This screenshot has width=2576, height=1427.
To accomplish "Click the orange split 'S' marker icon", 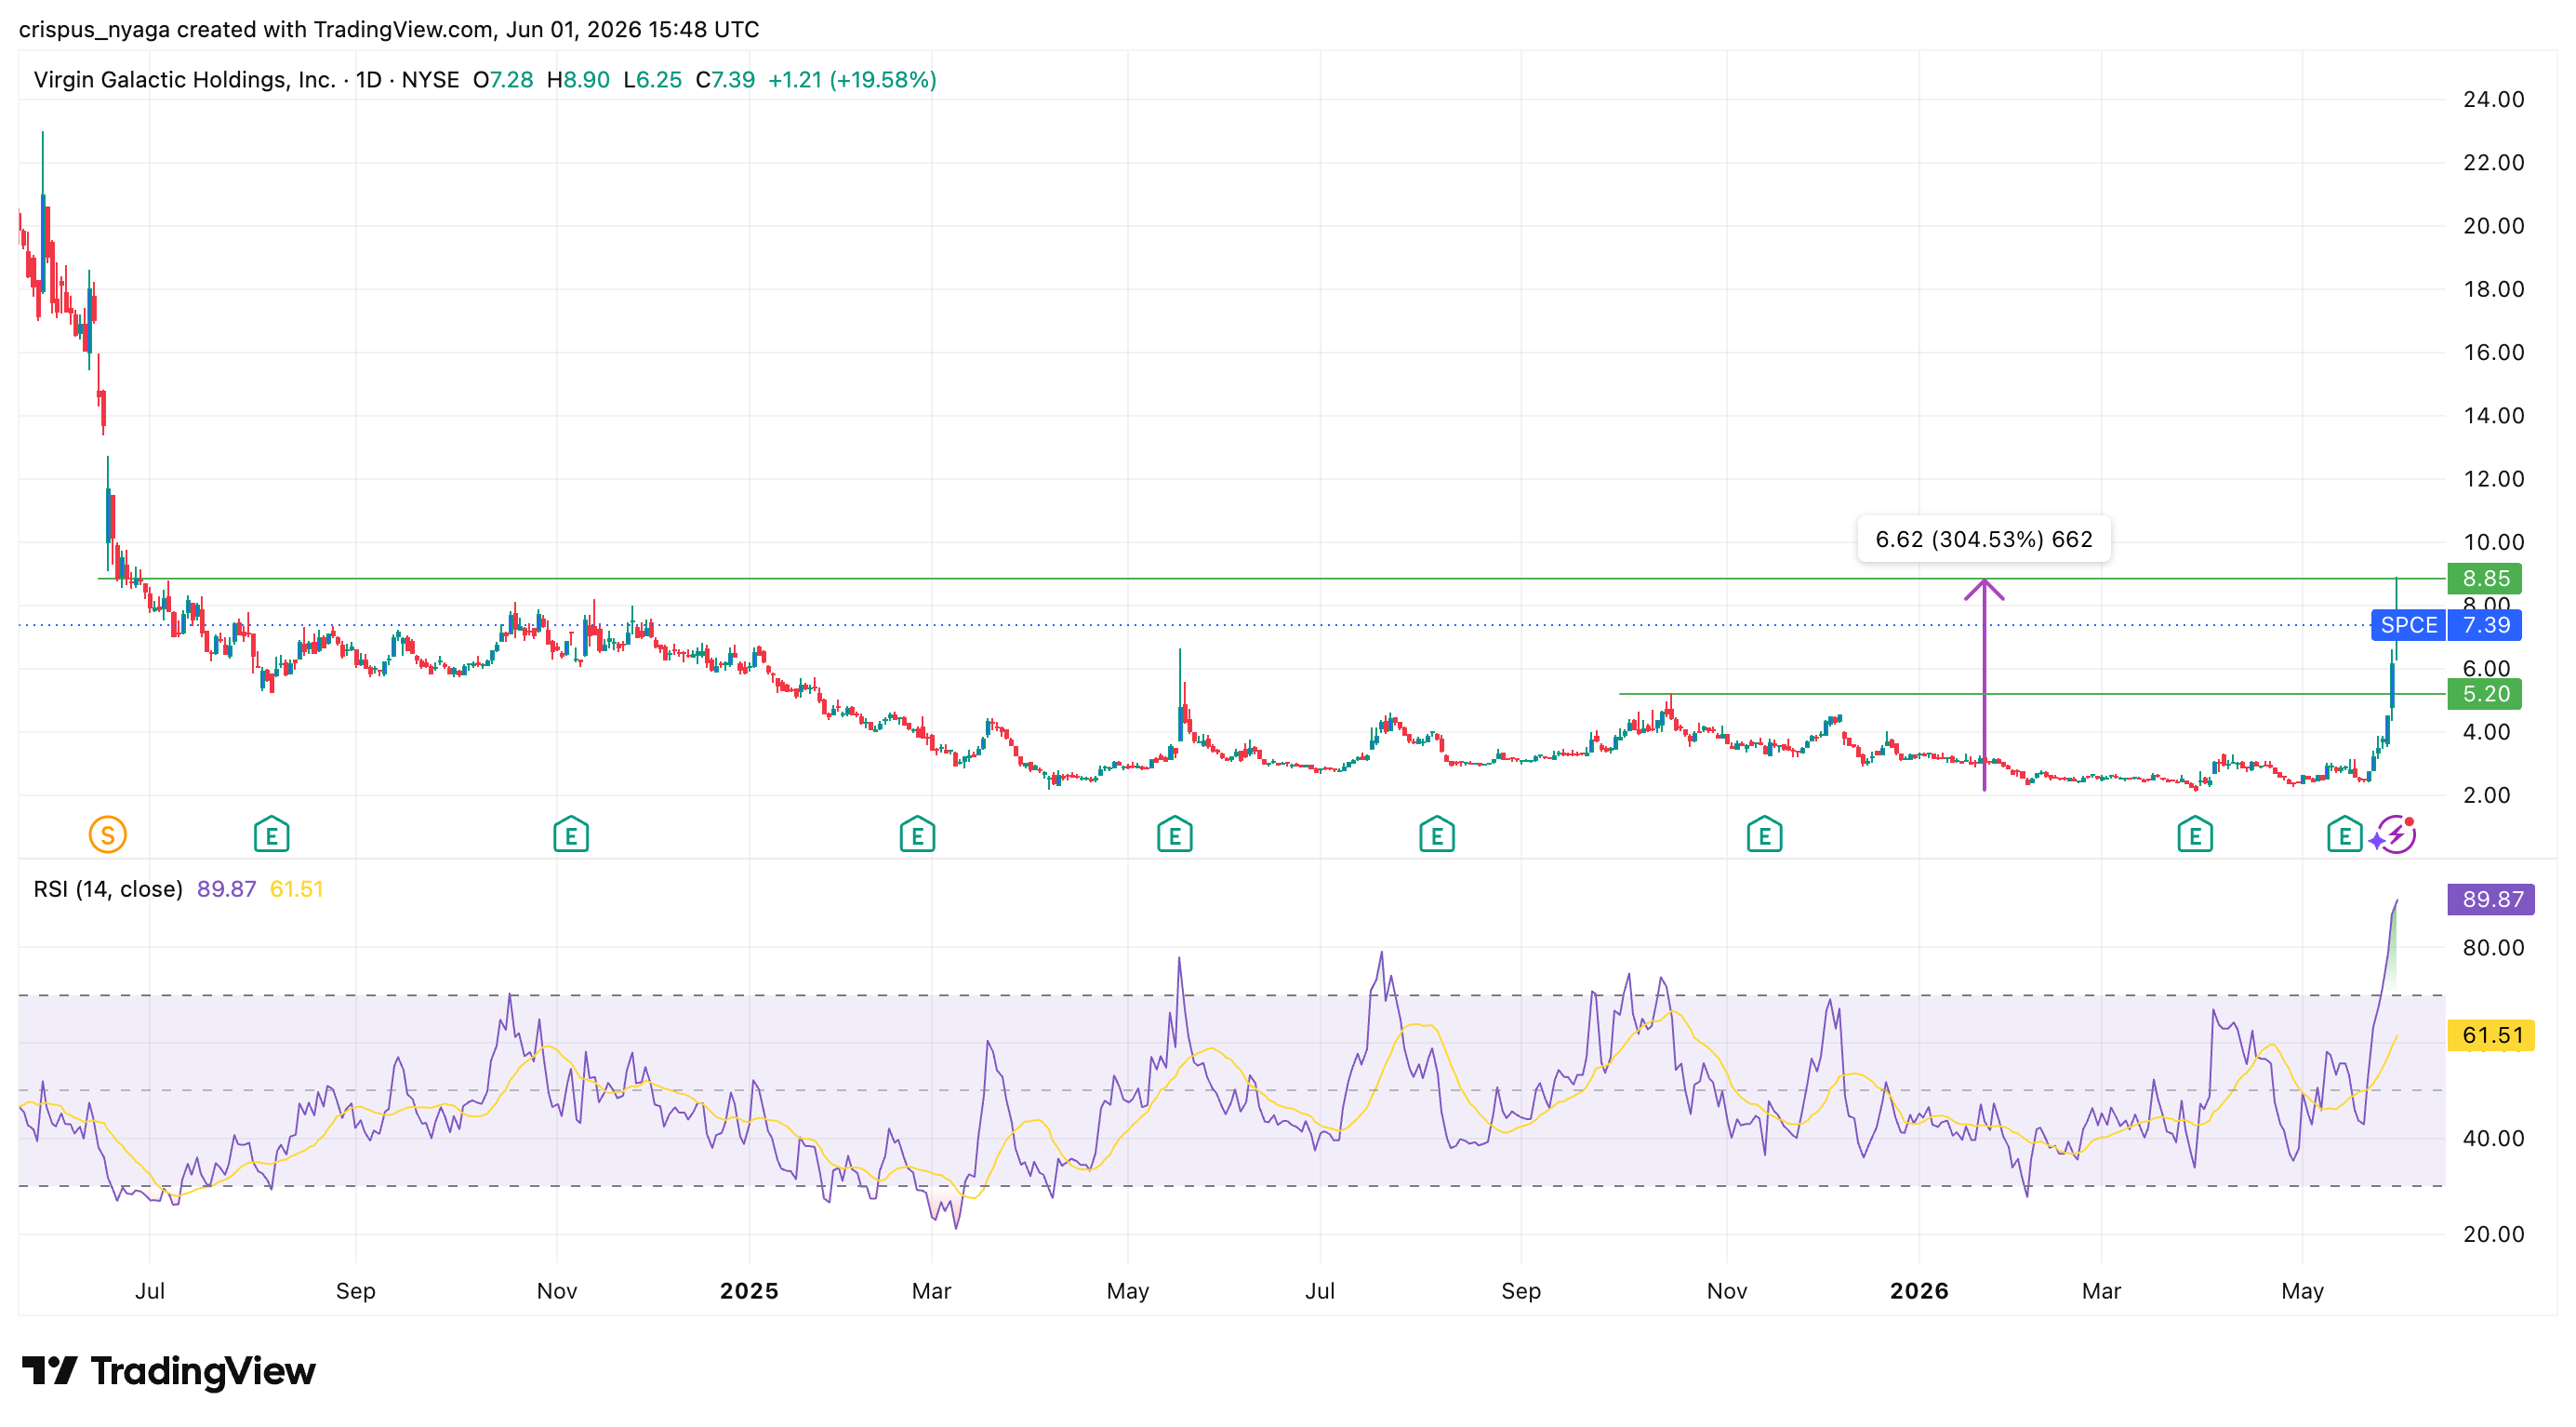I will (x=108, y=834).
